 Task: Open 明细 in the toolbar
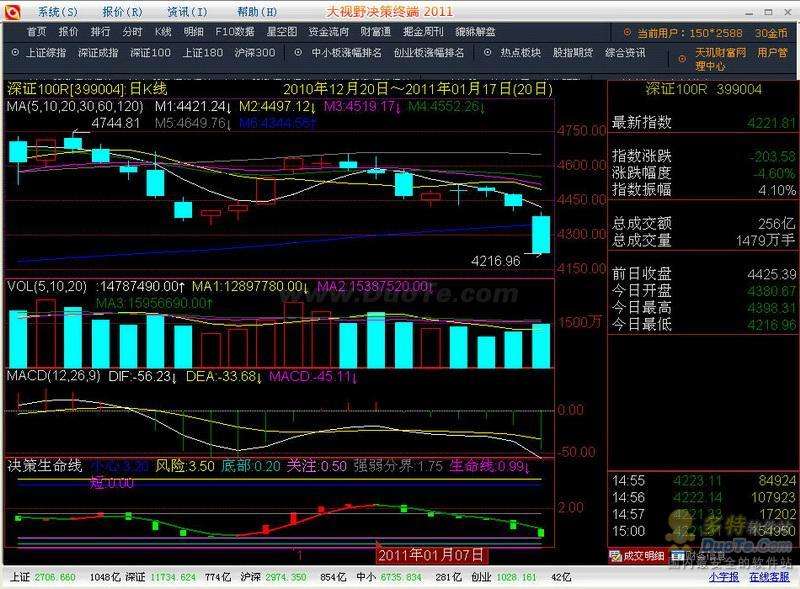[194, 32]
